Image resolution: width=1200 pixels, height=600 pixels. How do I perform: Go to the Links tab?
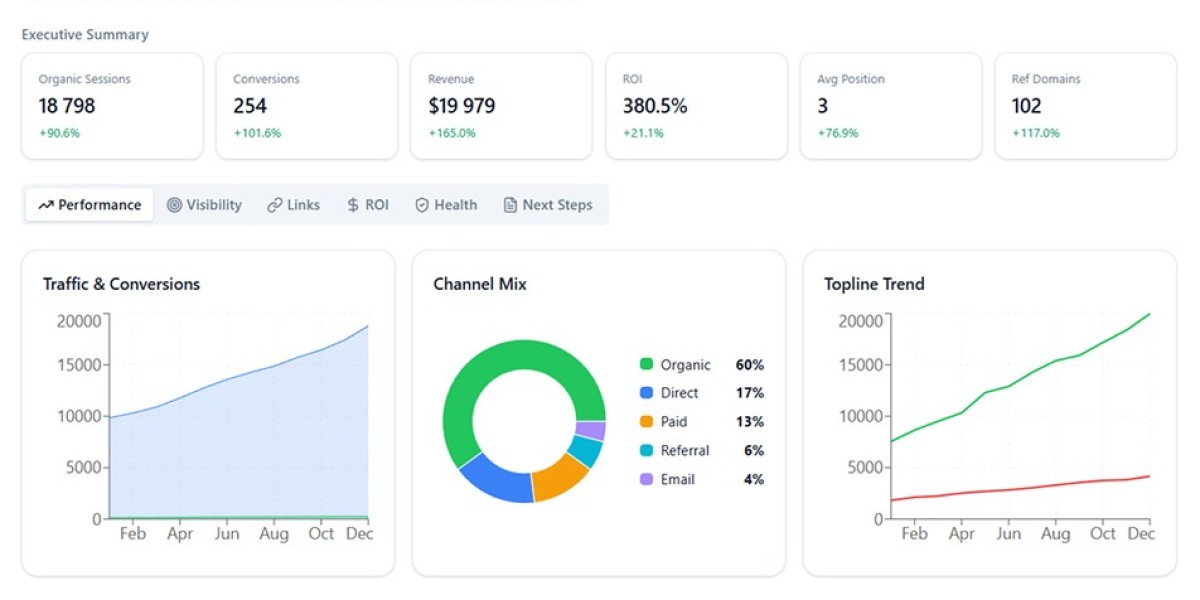(294, 205)
